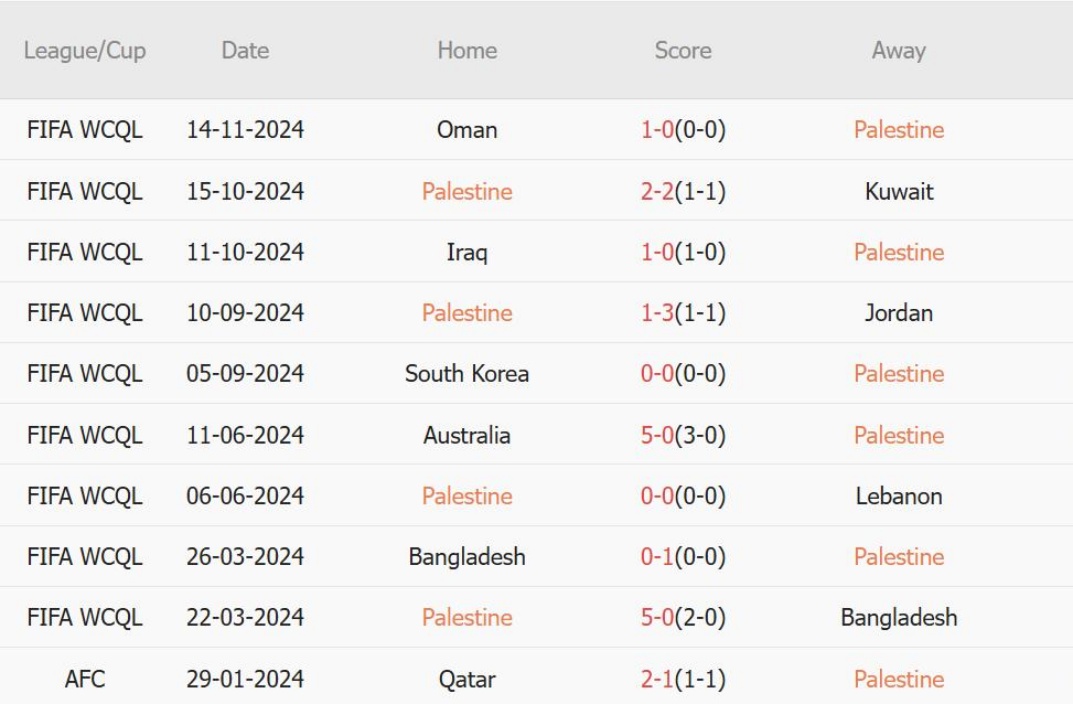Select Kuwait in the Away column

pyautogui.click(x=898, y=191)
